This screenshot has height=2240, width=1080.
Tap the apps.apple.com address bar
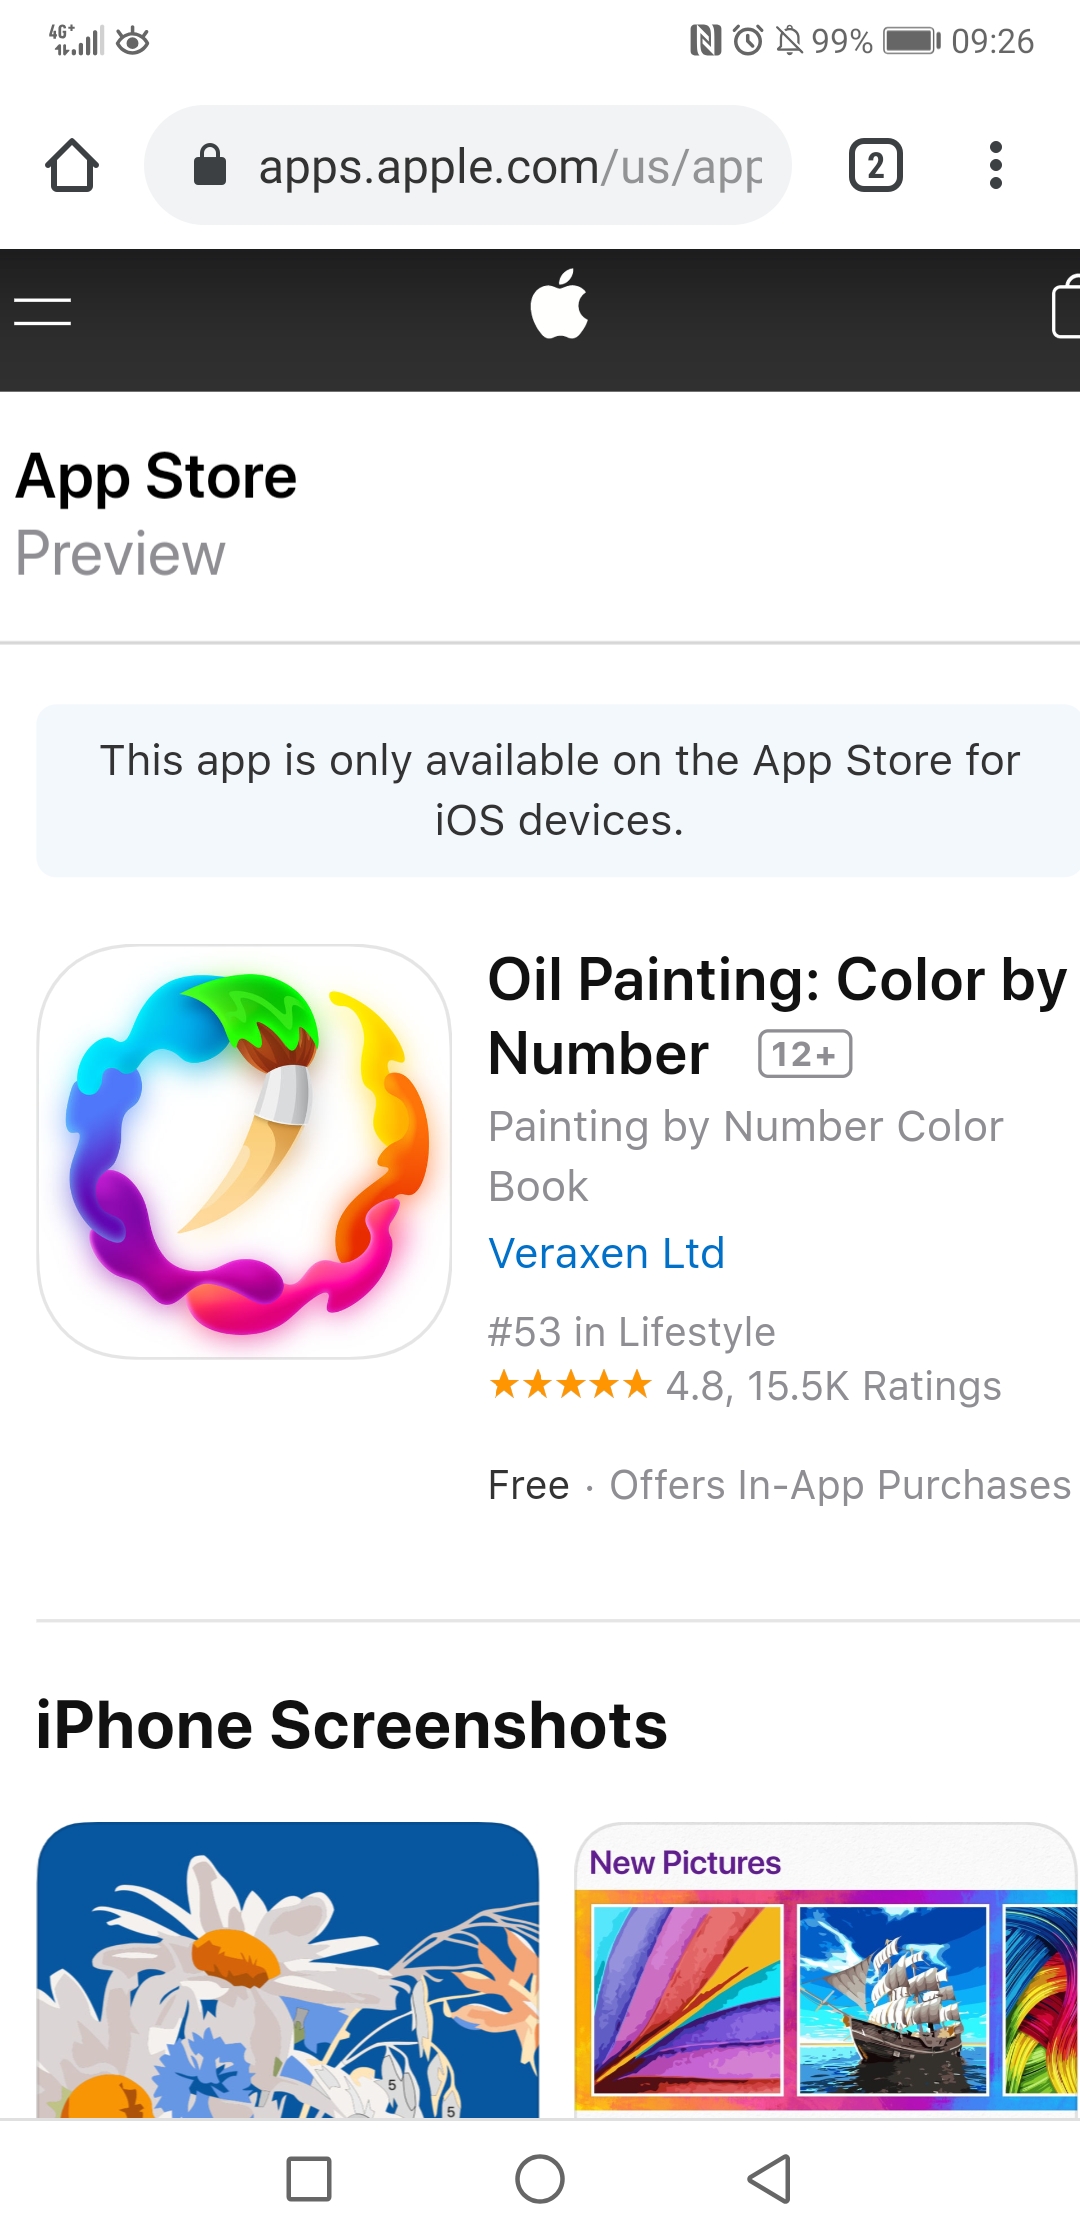pos(468,165)
